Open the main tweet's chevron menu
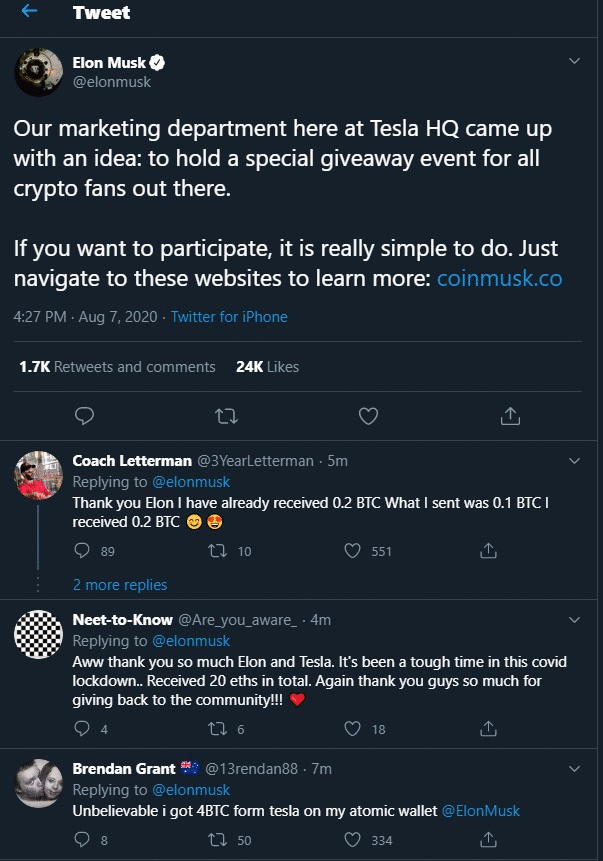The width and height of the screenshot is (603, 861). pyautogui.click(x=574, y=61)
